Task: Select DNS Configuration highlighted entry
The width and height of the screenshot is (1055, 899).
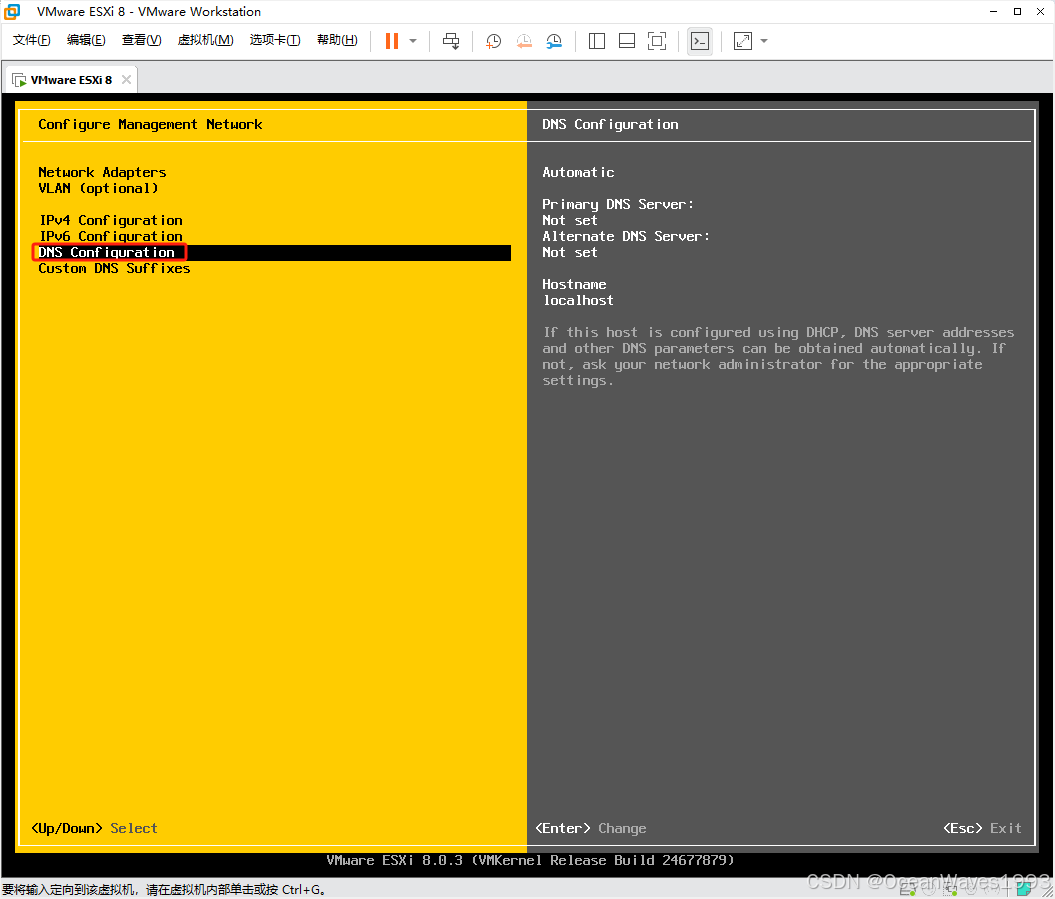Action: (272, 252)
